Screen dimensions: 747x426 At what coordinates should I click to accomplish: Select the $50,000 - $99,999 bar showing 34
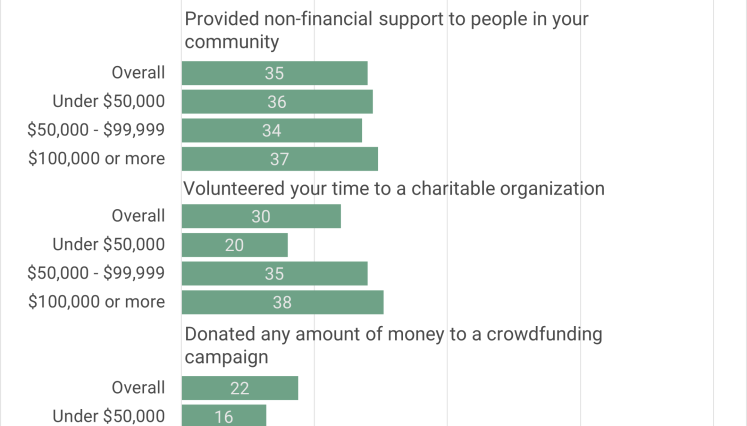[x=272, y=130]
